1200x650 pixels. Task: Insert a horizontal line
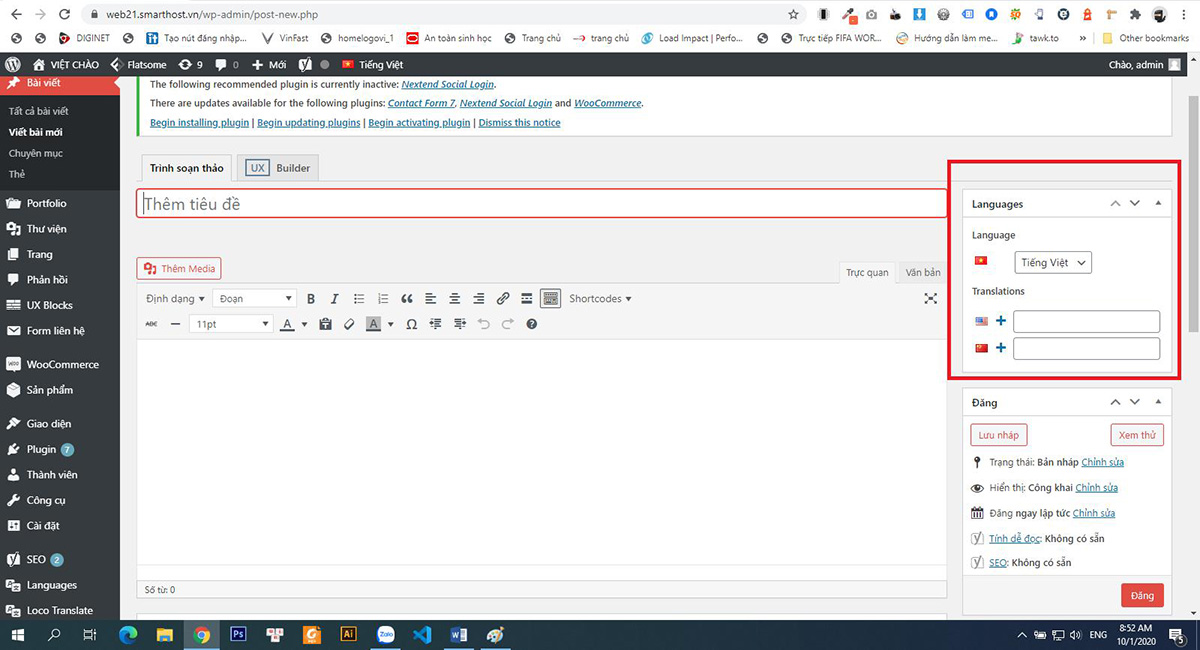[175, 324]
